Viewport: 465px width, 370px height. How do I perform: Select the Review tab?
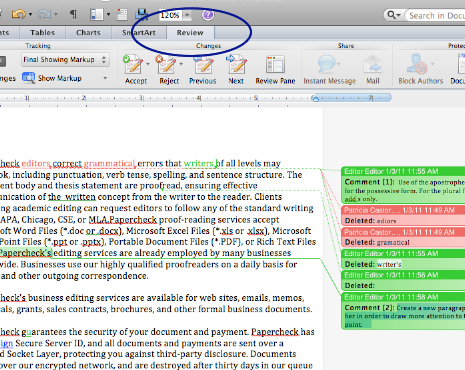coord(190,33)
